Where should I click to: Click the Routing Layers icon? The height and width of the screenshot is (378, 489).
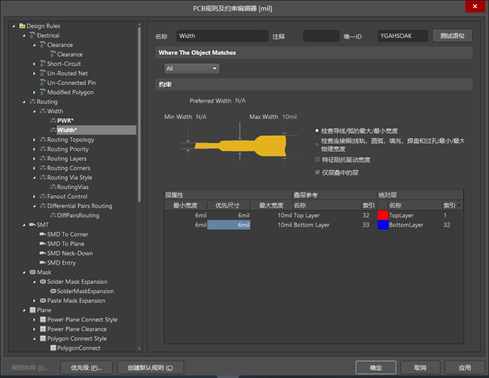pos(43,158)
